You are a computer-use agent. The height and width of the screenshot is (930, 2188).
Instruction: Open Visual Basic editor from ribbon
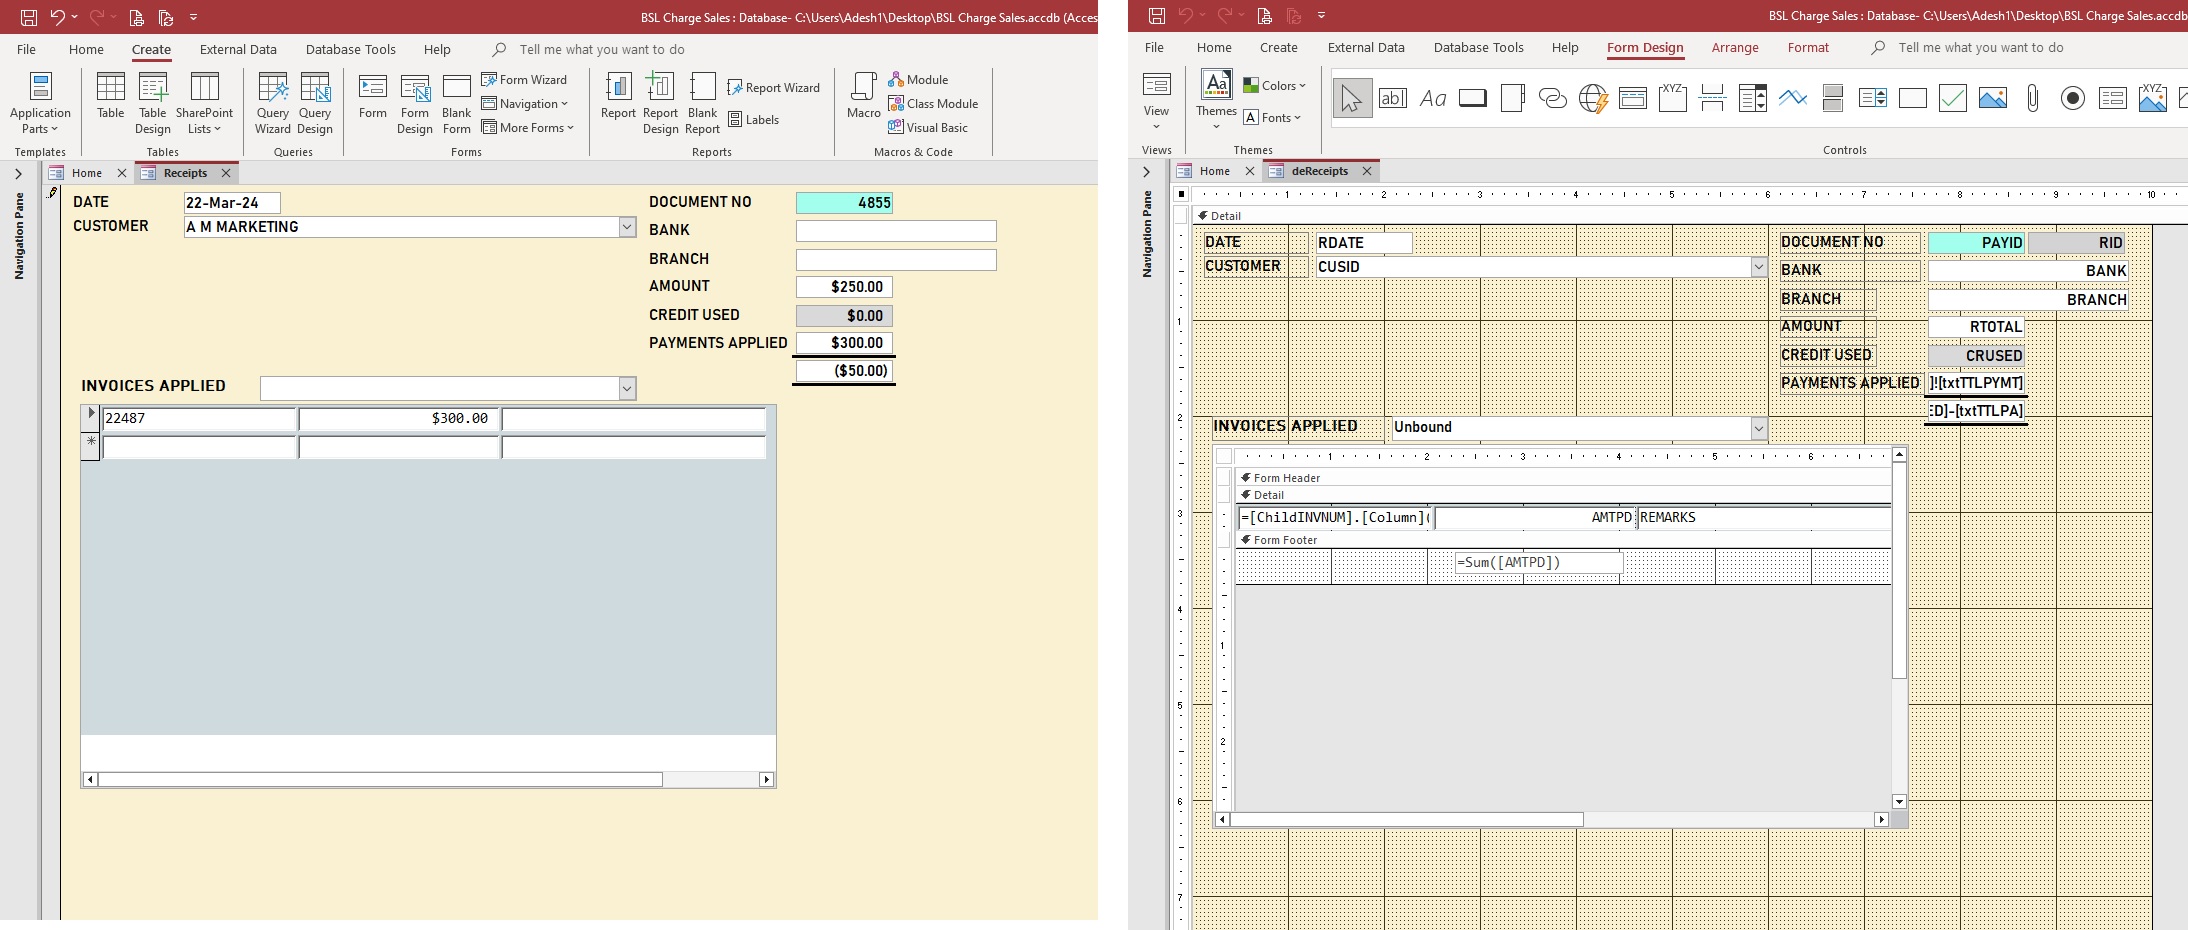[x=927, y=128]
